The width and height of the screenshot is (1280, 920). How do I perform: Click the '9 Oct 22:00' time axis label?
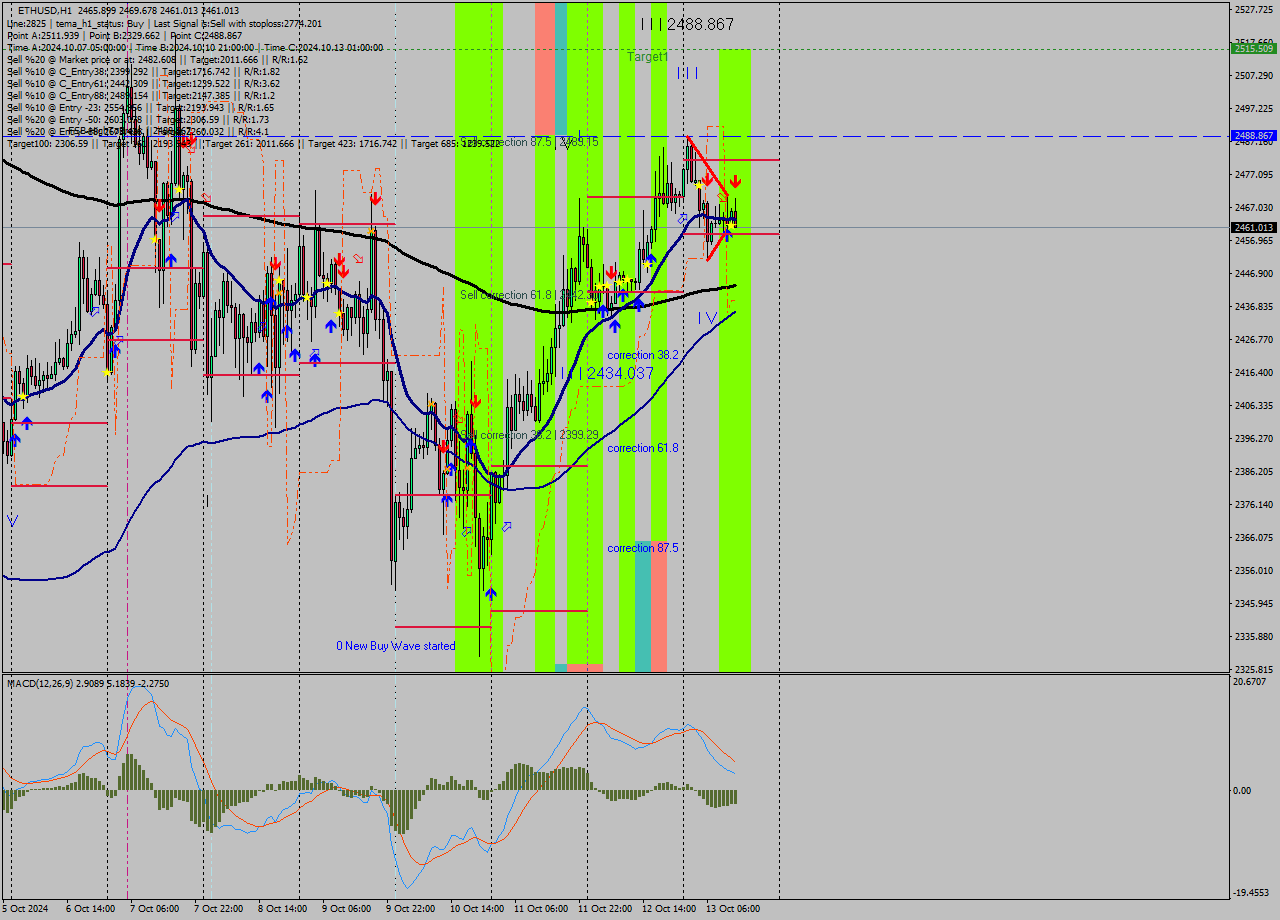410,909
